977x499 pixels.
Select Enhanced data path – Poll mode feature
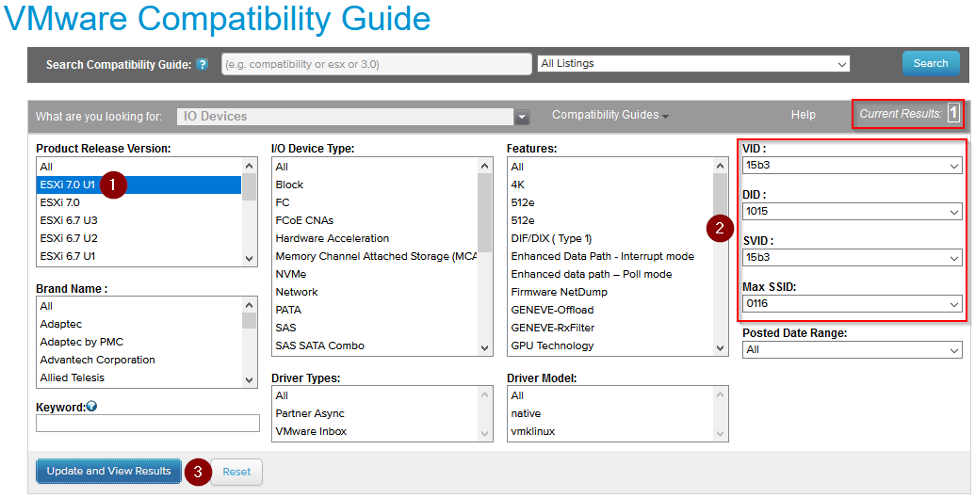pyautogui.click(x=611, y=274)
